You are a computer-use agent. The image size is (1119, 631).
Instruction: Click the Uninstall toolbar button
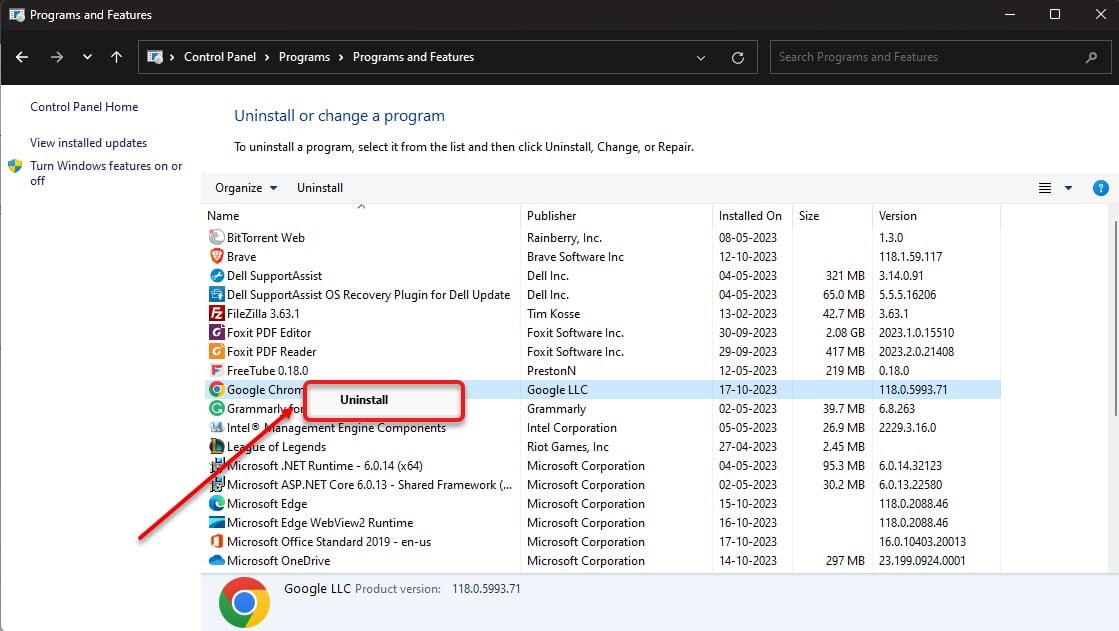[x=320, y=188]
